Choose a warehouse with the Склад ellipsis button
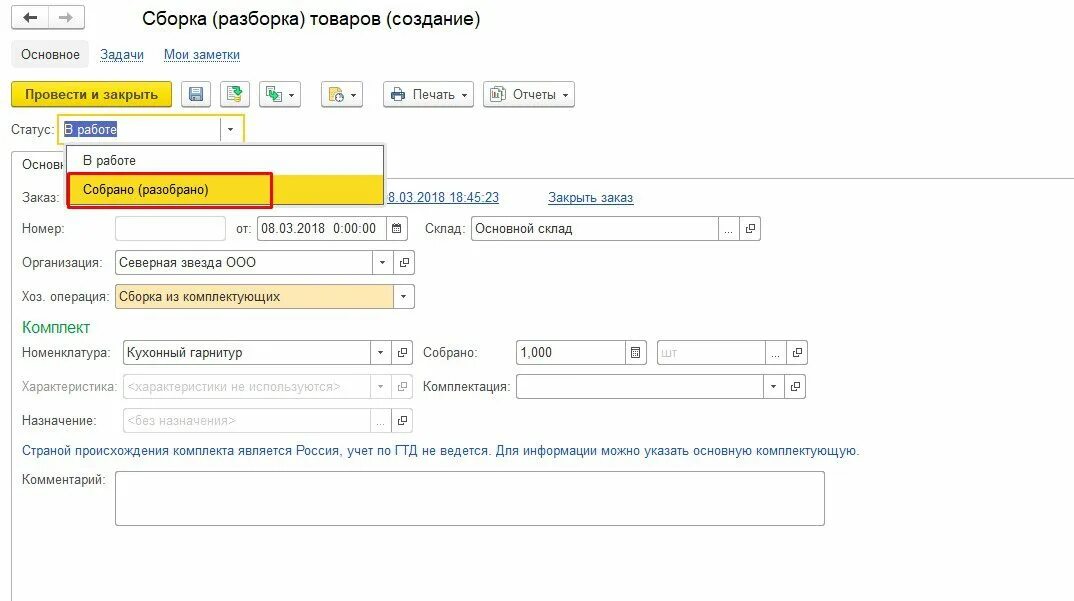 pyautogui.click(x=729, y=229)
